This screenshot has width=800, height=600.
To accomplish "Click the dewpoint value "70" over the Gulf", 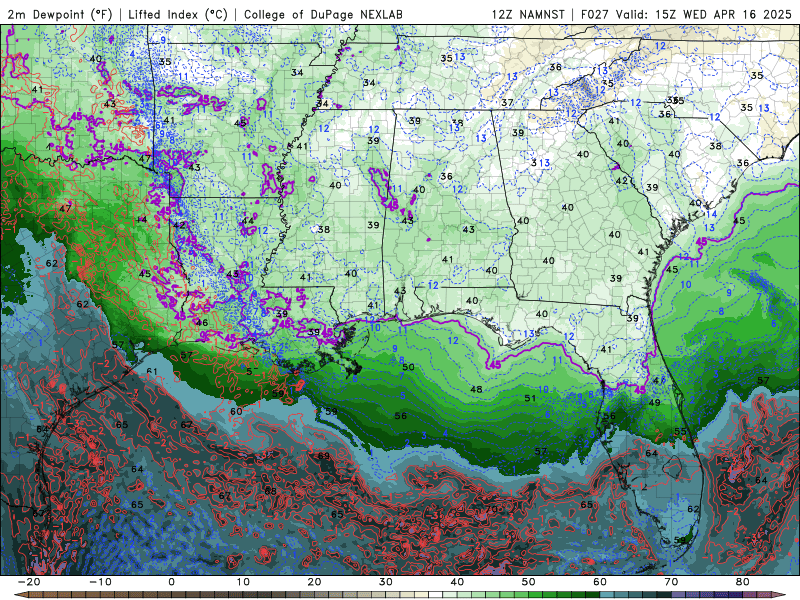I will 491,509.
